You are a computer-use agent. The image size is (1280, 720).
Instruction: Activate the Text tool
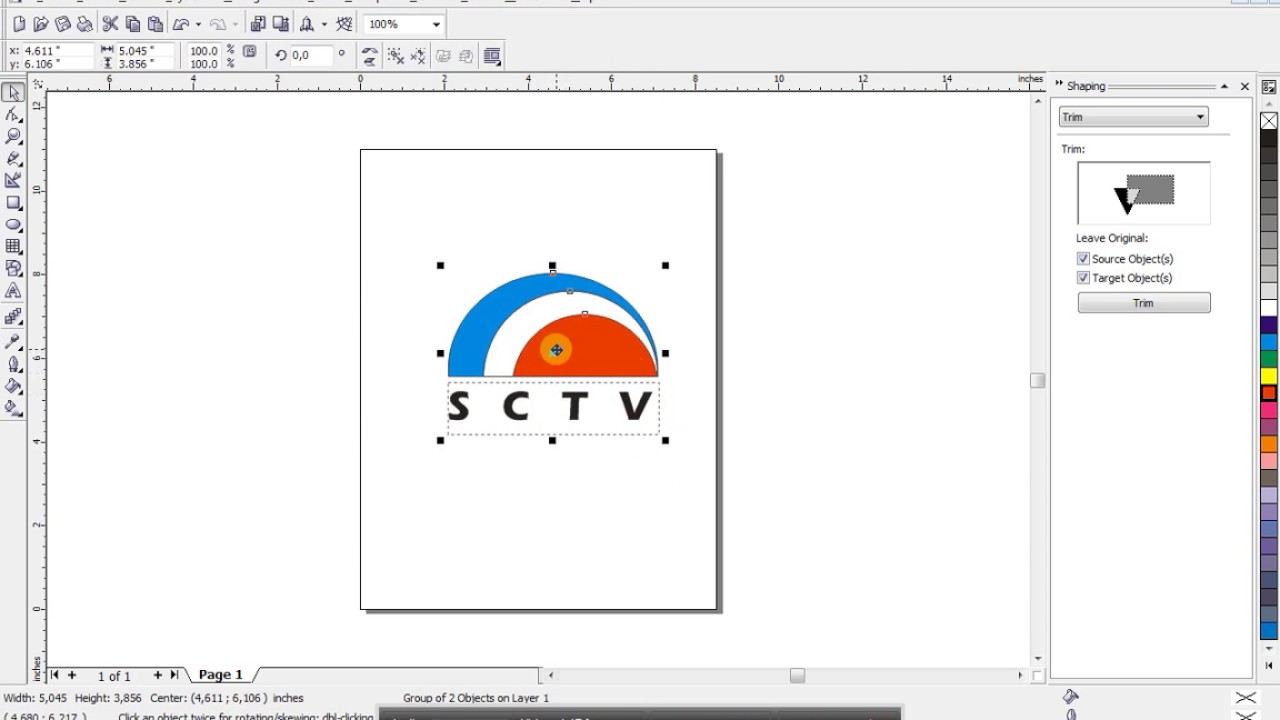pyautogui.click(x=13, y=291)
